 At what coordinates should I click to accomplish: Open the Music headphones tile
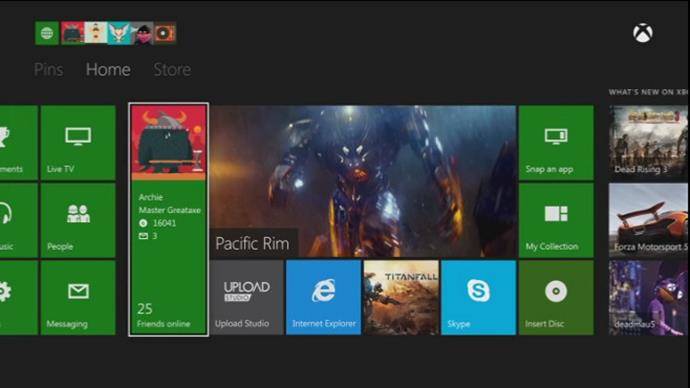pos(18,220)
